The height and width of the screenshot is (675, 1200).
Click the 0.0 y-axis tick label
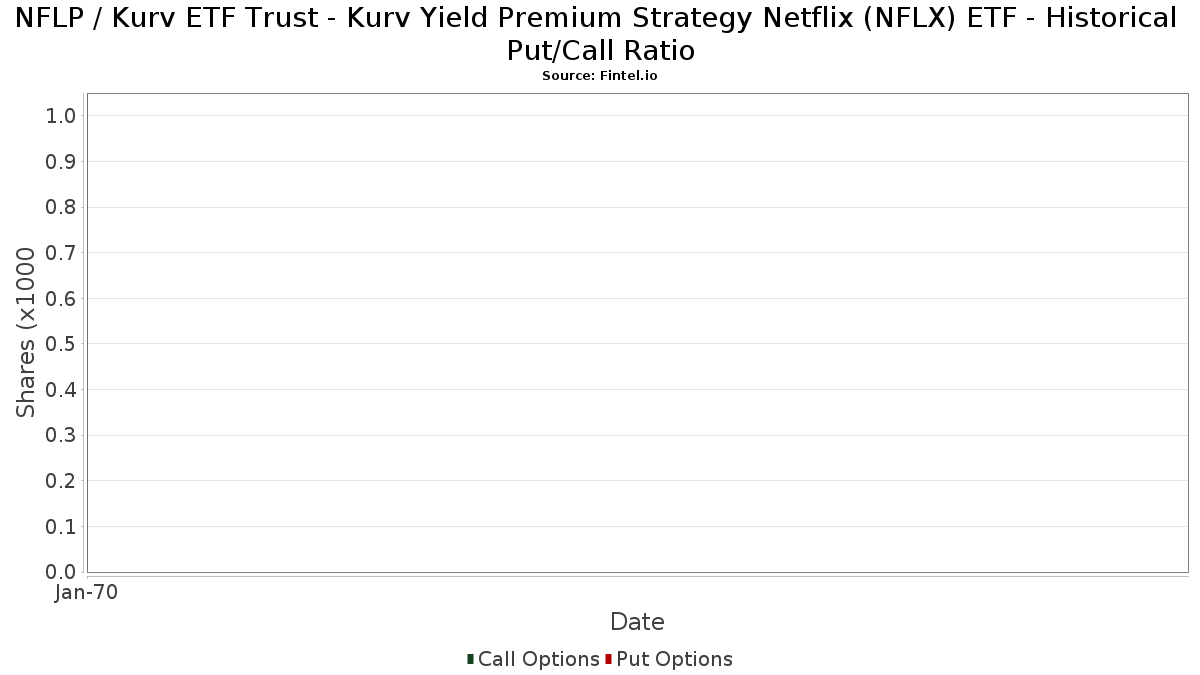pyautogui.click(x=61, y=572)
